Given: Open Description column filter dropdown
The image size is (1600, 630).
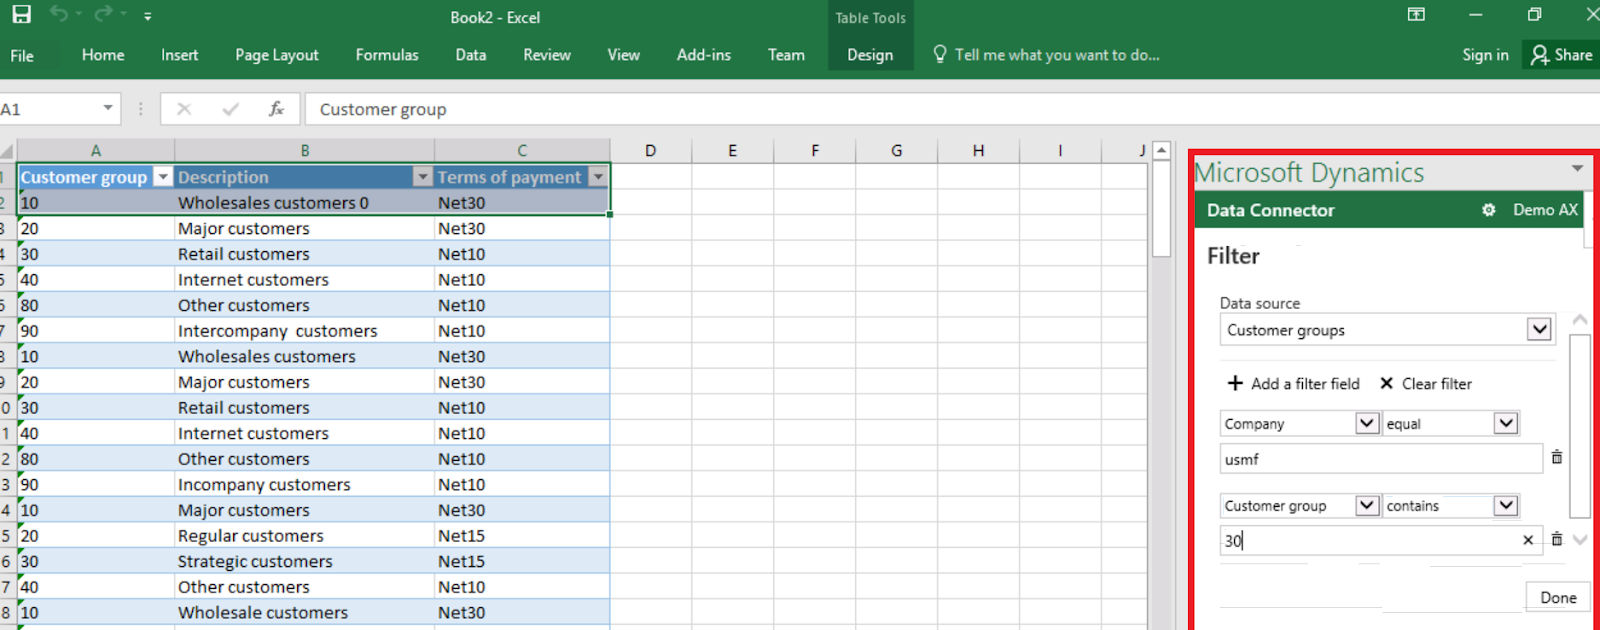Looking at the screenshot, I should [422, 177].
